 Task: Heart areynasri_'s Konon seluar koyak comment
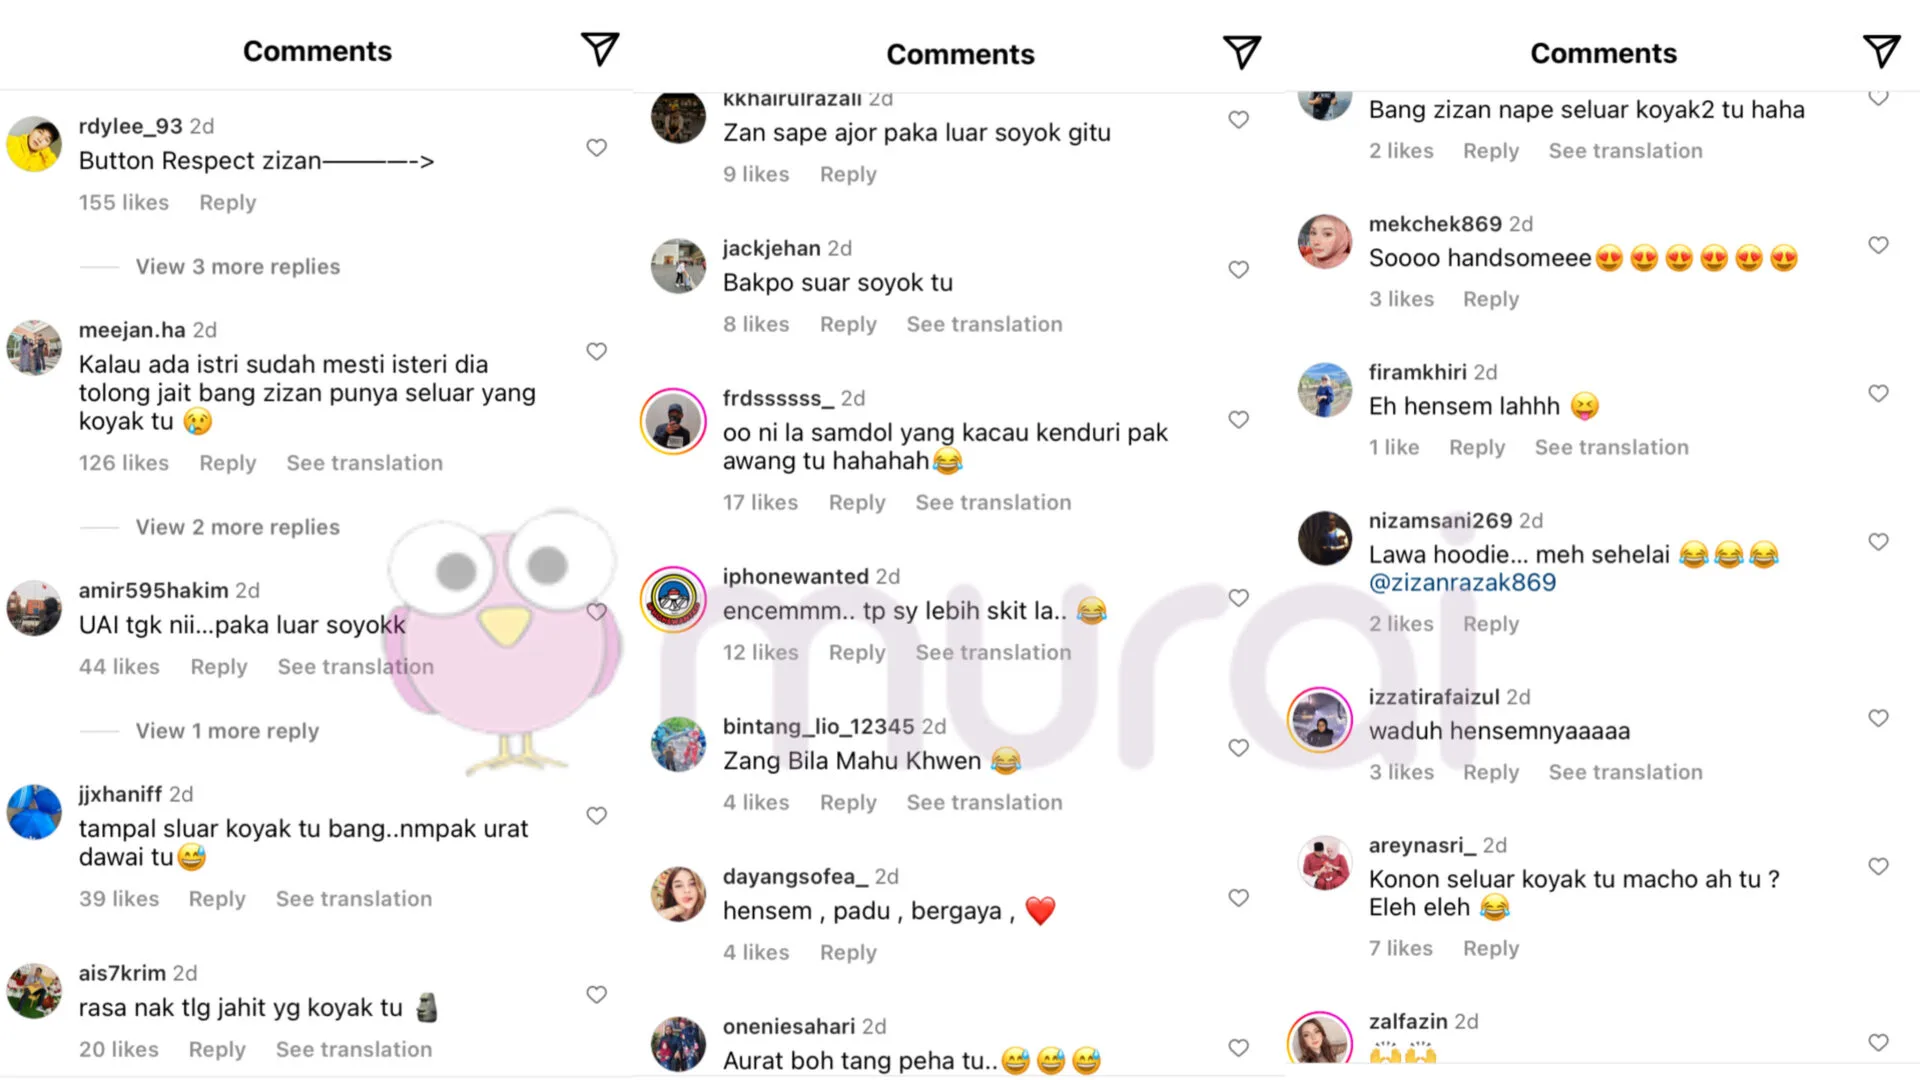pos(1879,867)
